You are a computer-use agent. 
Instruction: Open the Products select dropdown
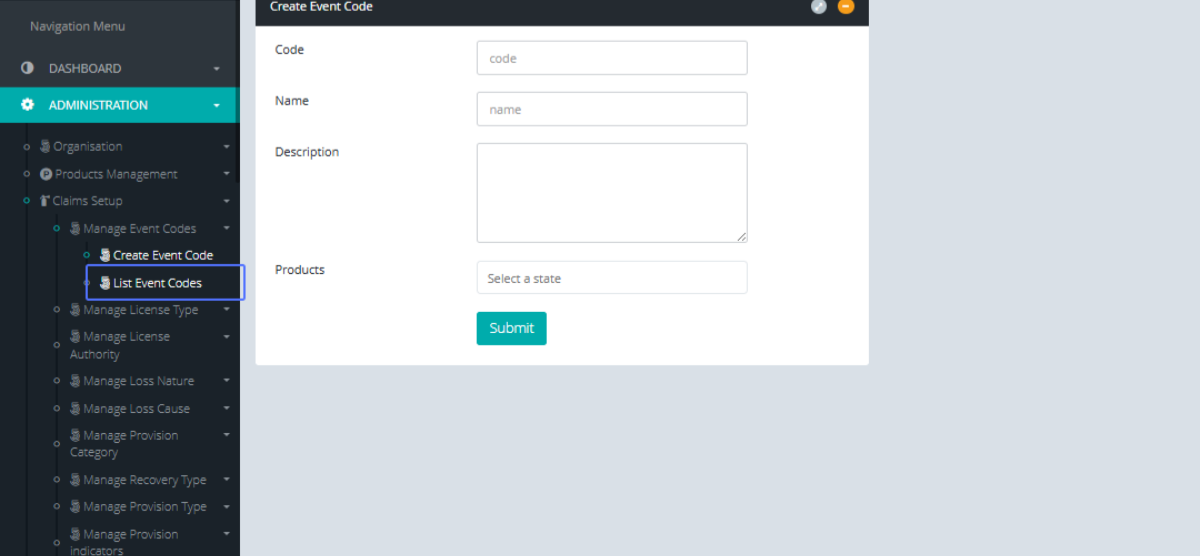click(x=611, y=278)
